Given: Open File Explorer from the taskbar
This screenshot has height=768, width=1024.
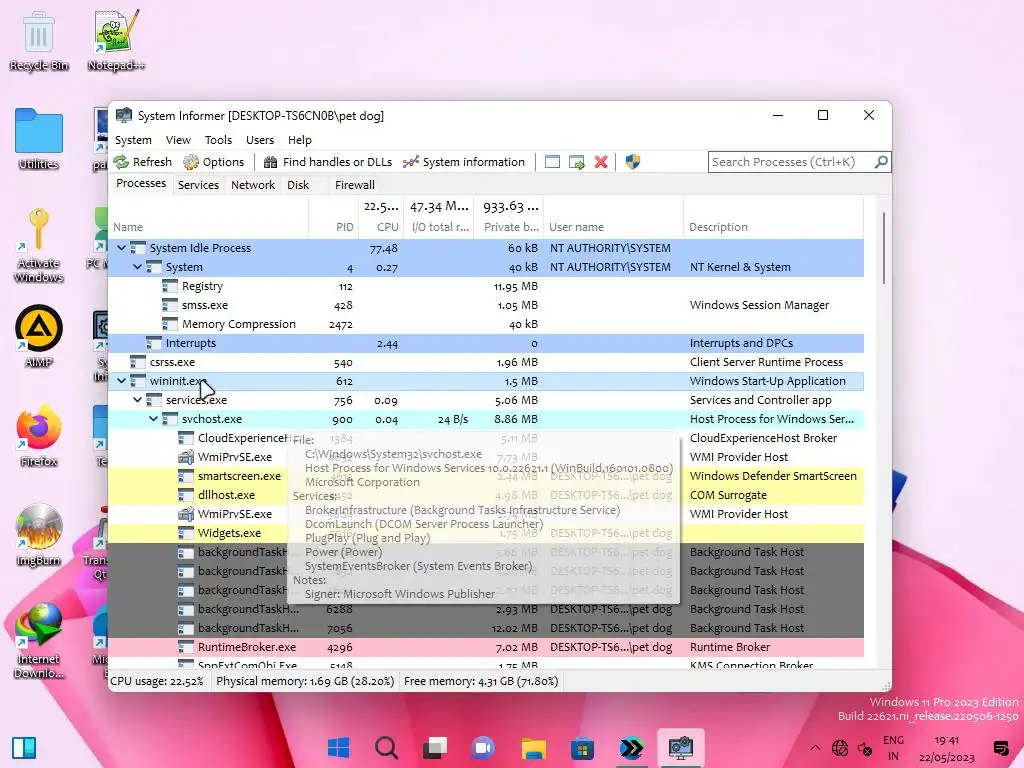Looking at the screenshot, I should coord(534,748).
